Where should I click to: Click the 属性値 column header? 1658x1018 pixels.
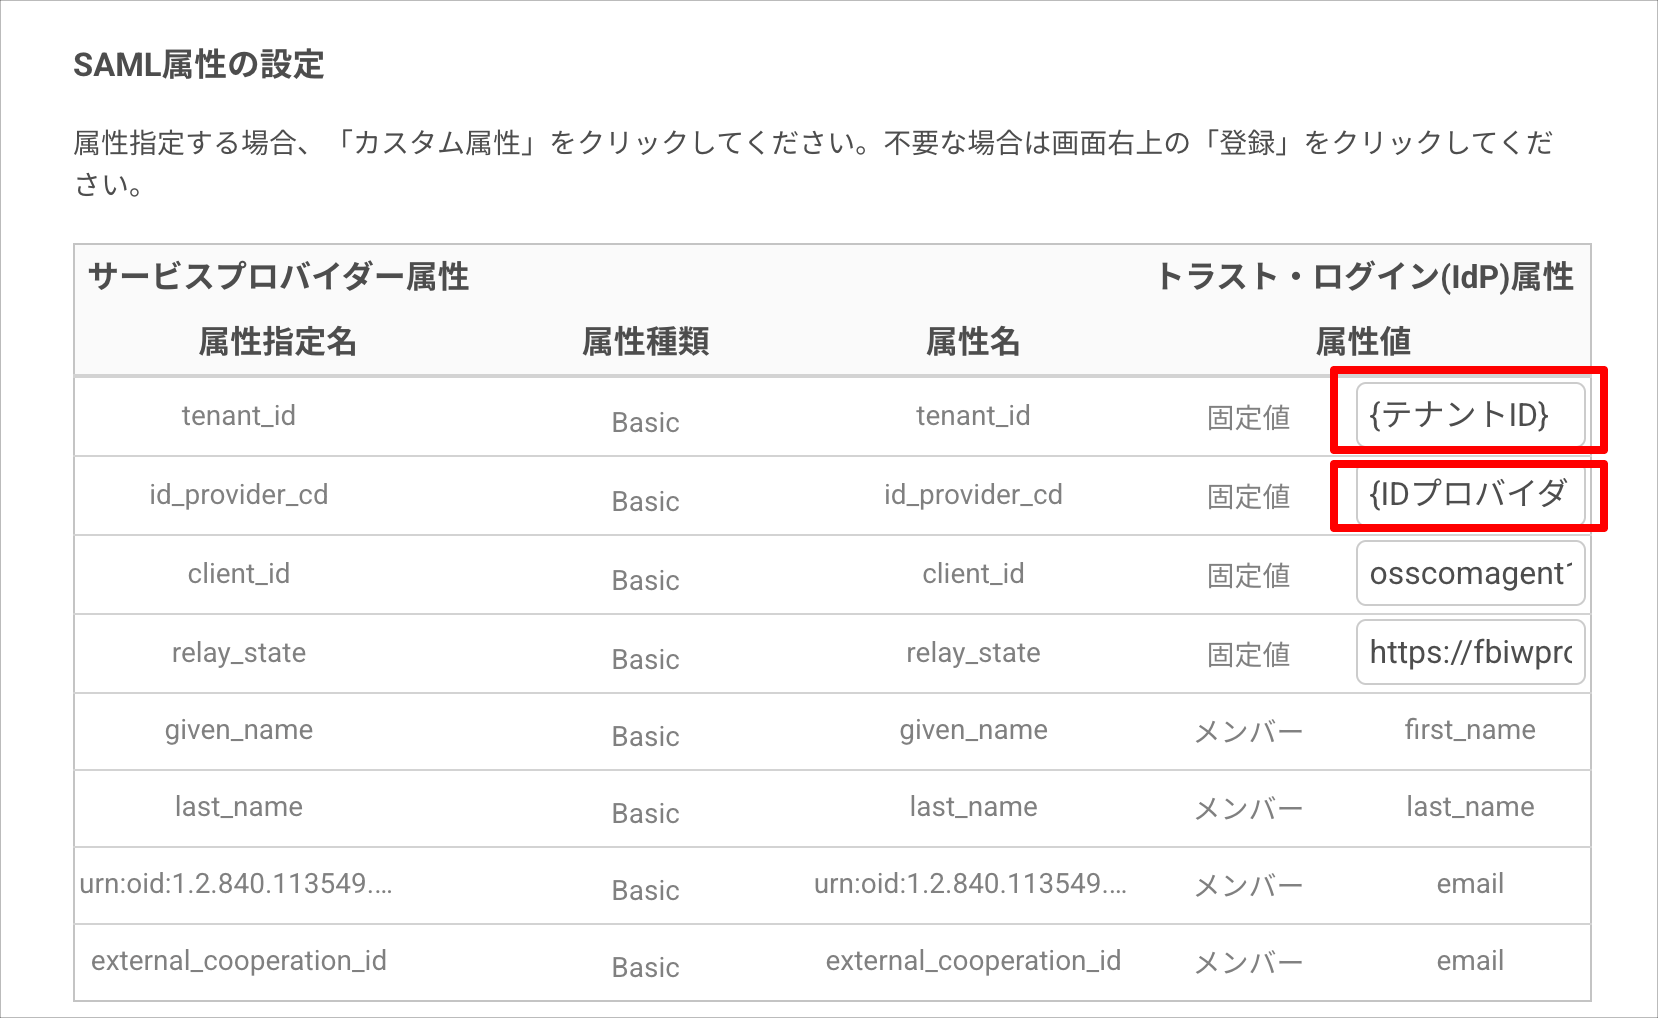point(1362,342)
